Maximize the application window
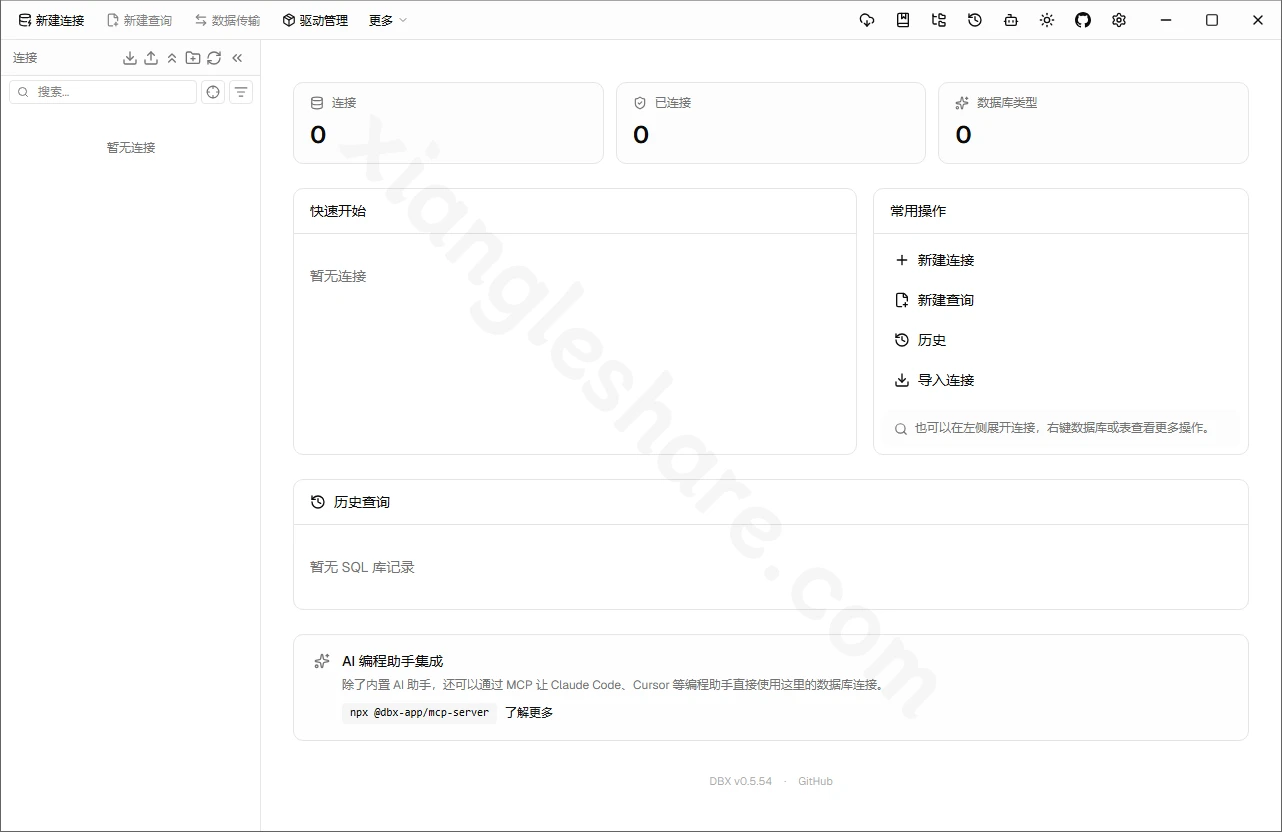Viewport: 1282px width, 832px height. coord(1212,20)
